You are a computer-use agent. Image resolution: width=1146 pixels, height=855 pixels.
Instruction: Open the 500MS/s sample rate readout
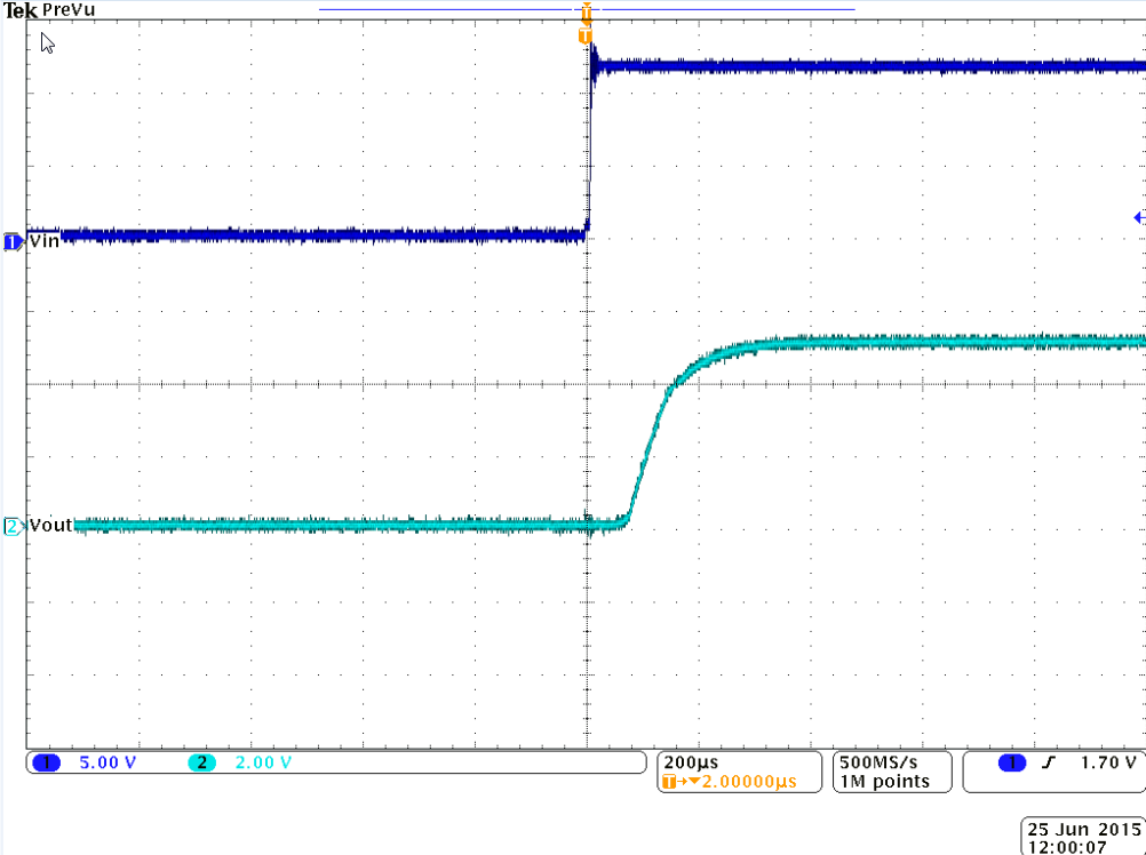pyautogui.click(x=878, y=762)
